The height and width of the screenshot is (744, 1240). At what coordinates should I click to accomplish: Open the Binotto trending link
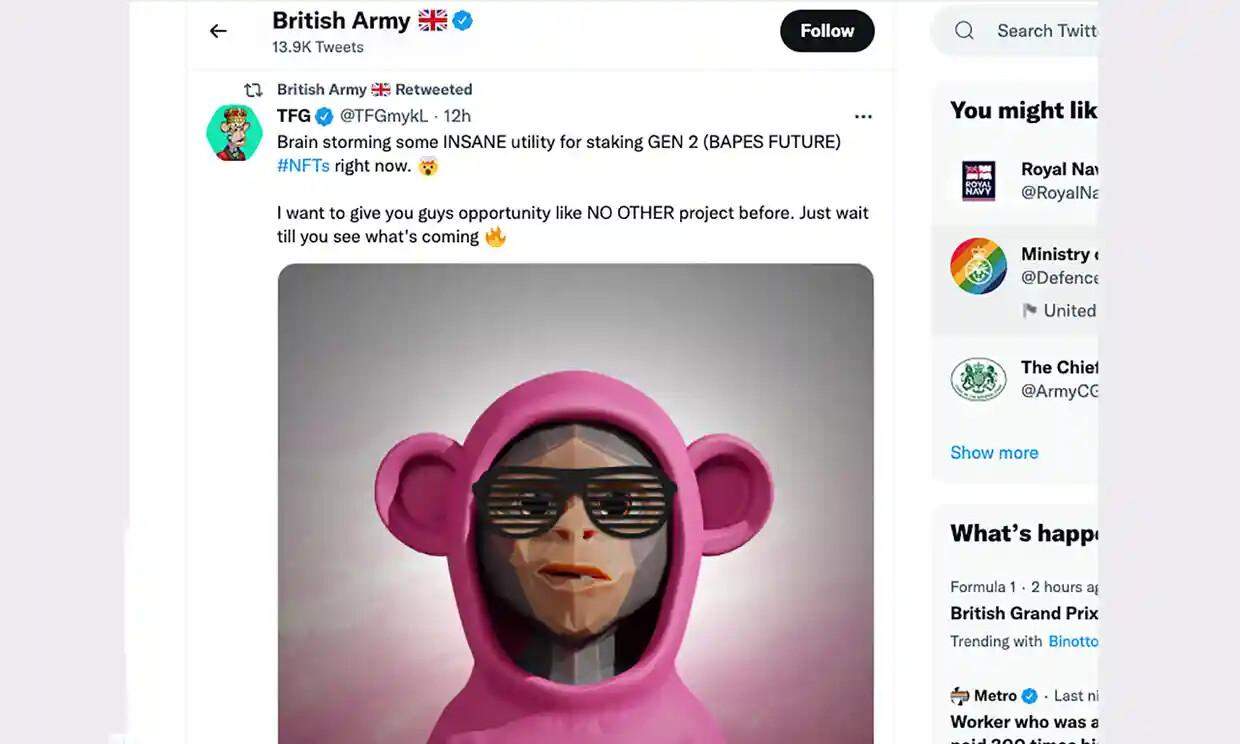(1073, 641)
